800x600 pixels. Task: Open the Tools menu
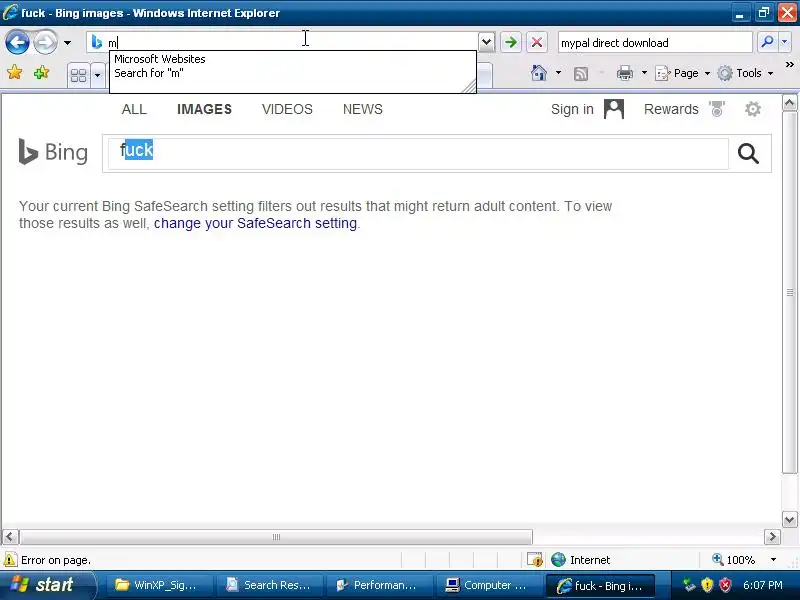tap(745, 73)
